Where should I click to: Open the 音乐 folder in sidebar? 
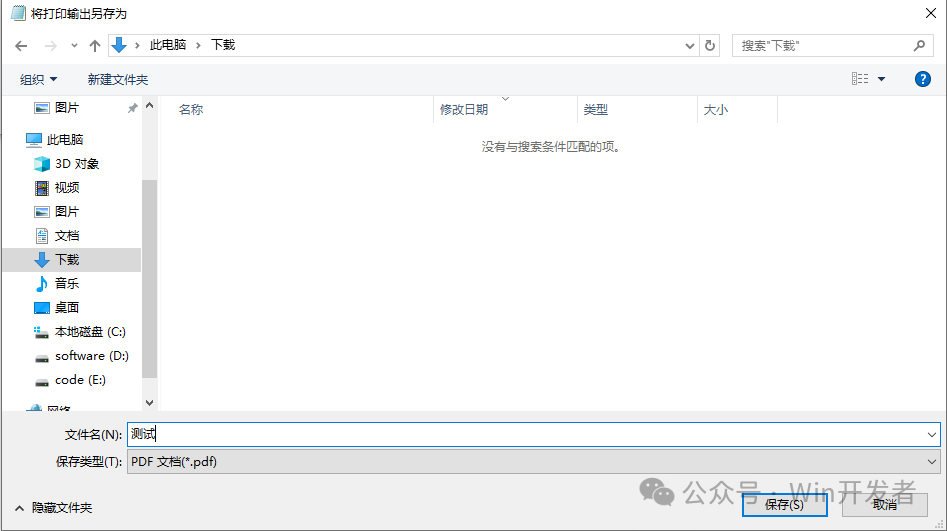pyautogui.click(x=66, y=284)
